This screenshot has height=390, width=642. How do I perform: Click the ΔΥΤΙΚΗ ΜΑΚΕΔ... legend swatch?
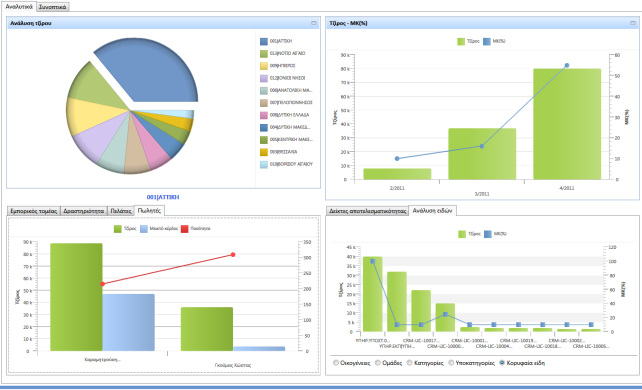(x=264, y=127)
